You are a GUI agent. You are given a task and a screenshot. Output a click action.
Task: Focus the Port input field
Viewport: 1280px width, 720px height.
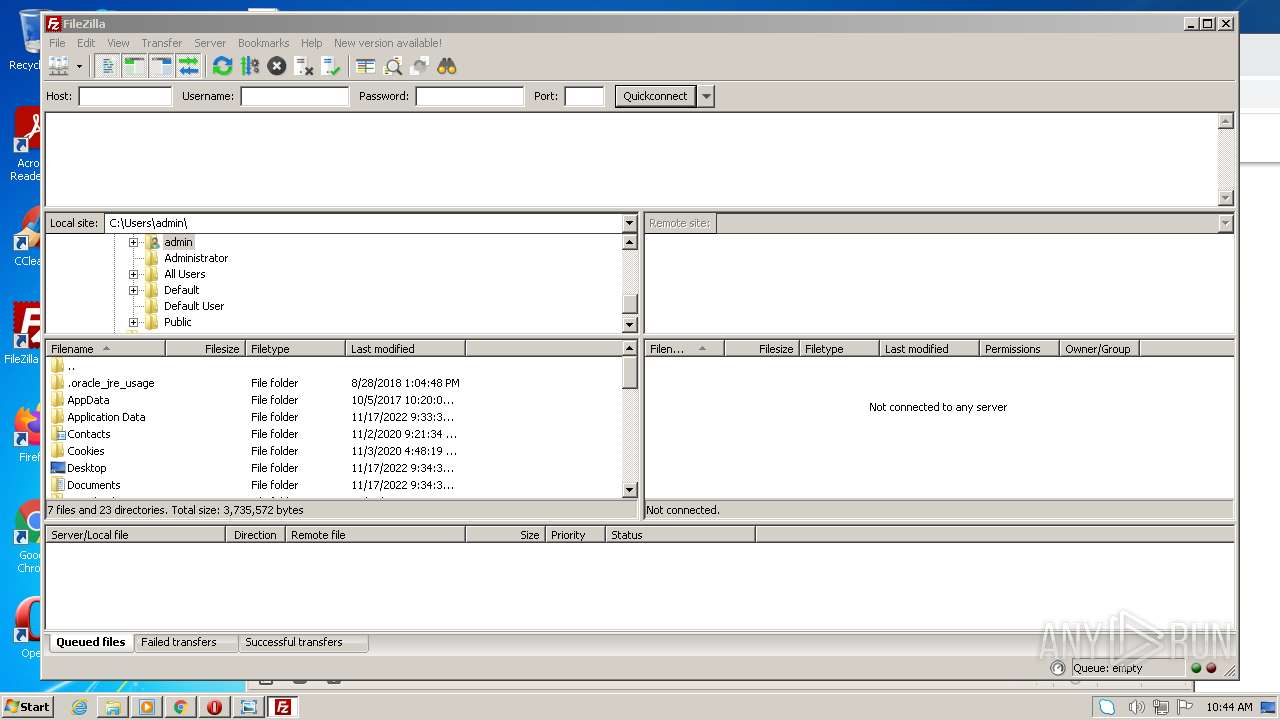tap(584, 96)
